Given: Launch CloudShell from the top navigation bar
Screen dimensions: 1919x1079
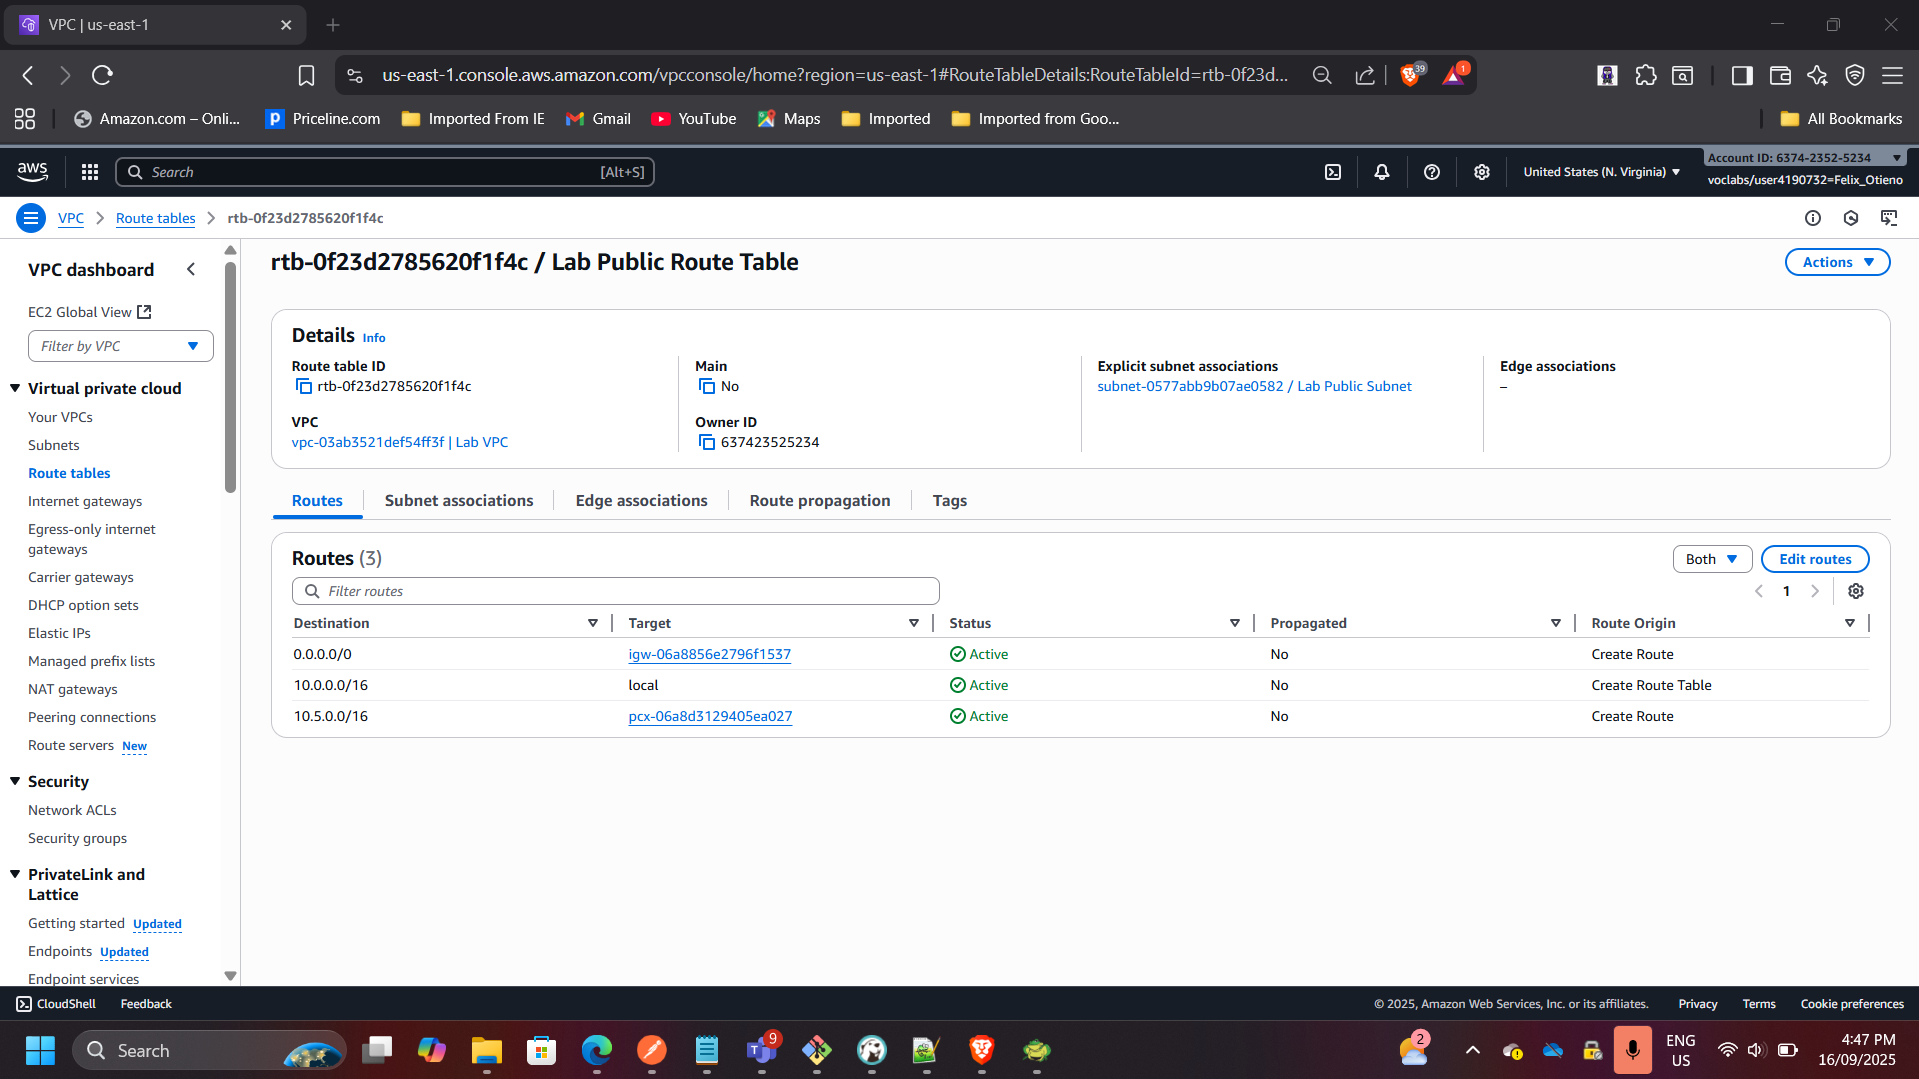Looking at the screenshot, I should click(1333, 172).
